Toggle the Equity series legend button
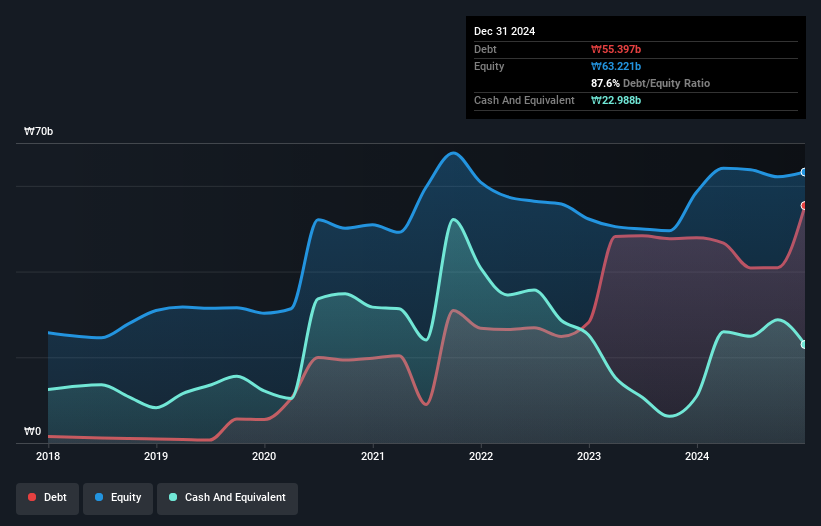The image size is (821, 526). (x=118, y=498)
